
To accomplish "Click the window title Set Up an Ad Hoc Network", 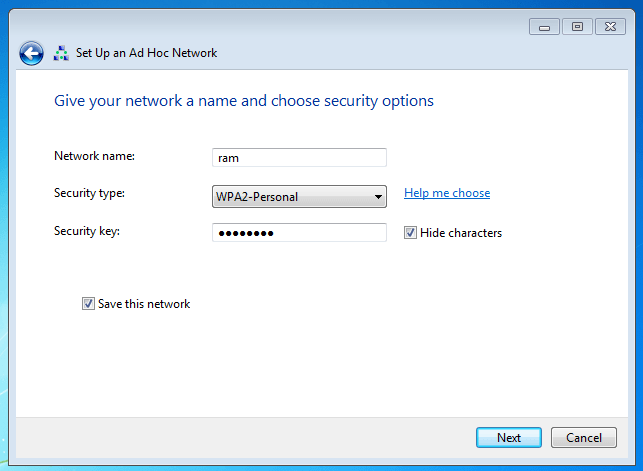I will 146,53.
